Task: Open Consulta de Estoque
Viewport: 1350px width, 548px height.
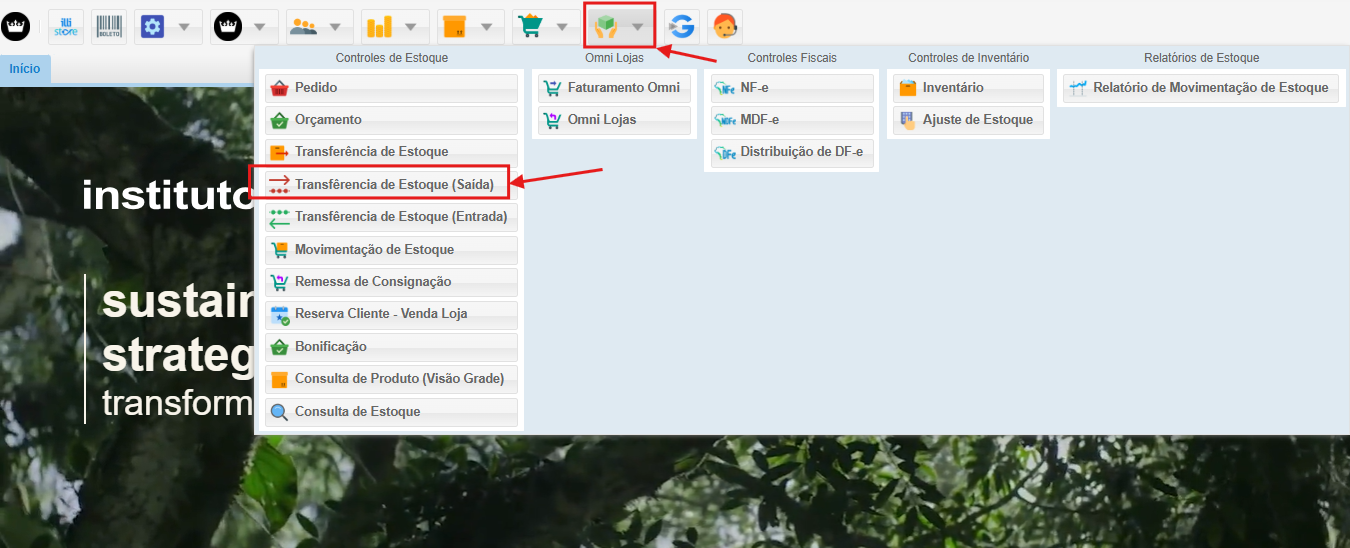Action: point(391,412)
